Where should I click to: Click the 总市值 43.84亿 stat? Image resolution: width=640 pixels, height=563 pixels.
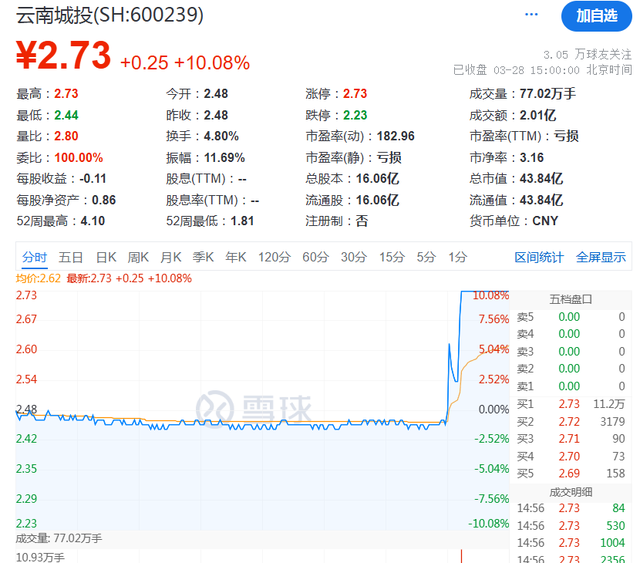(516, 179)
